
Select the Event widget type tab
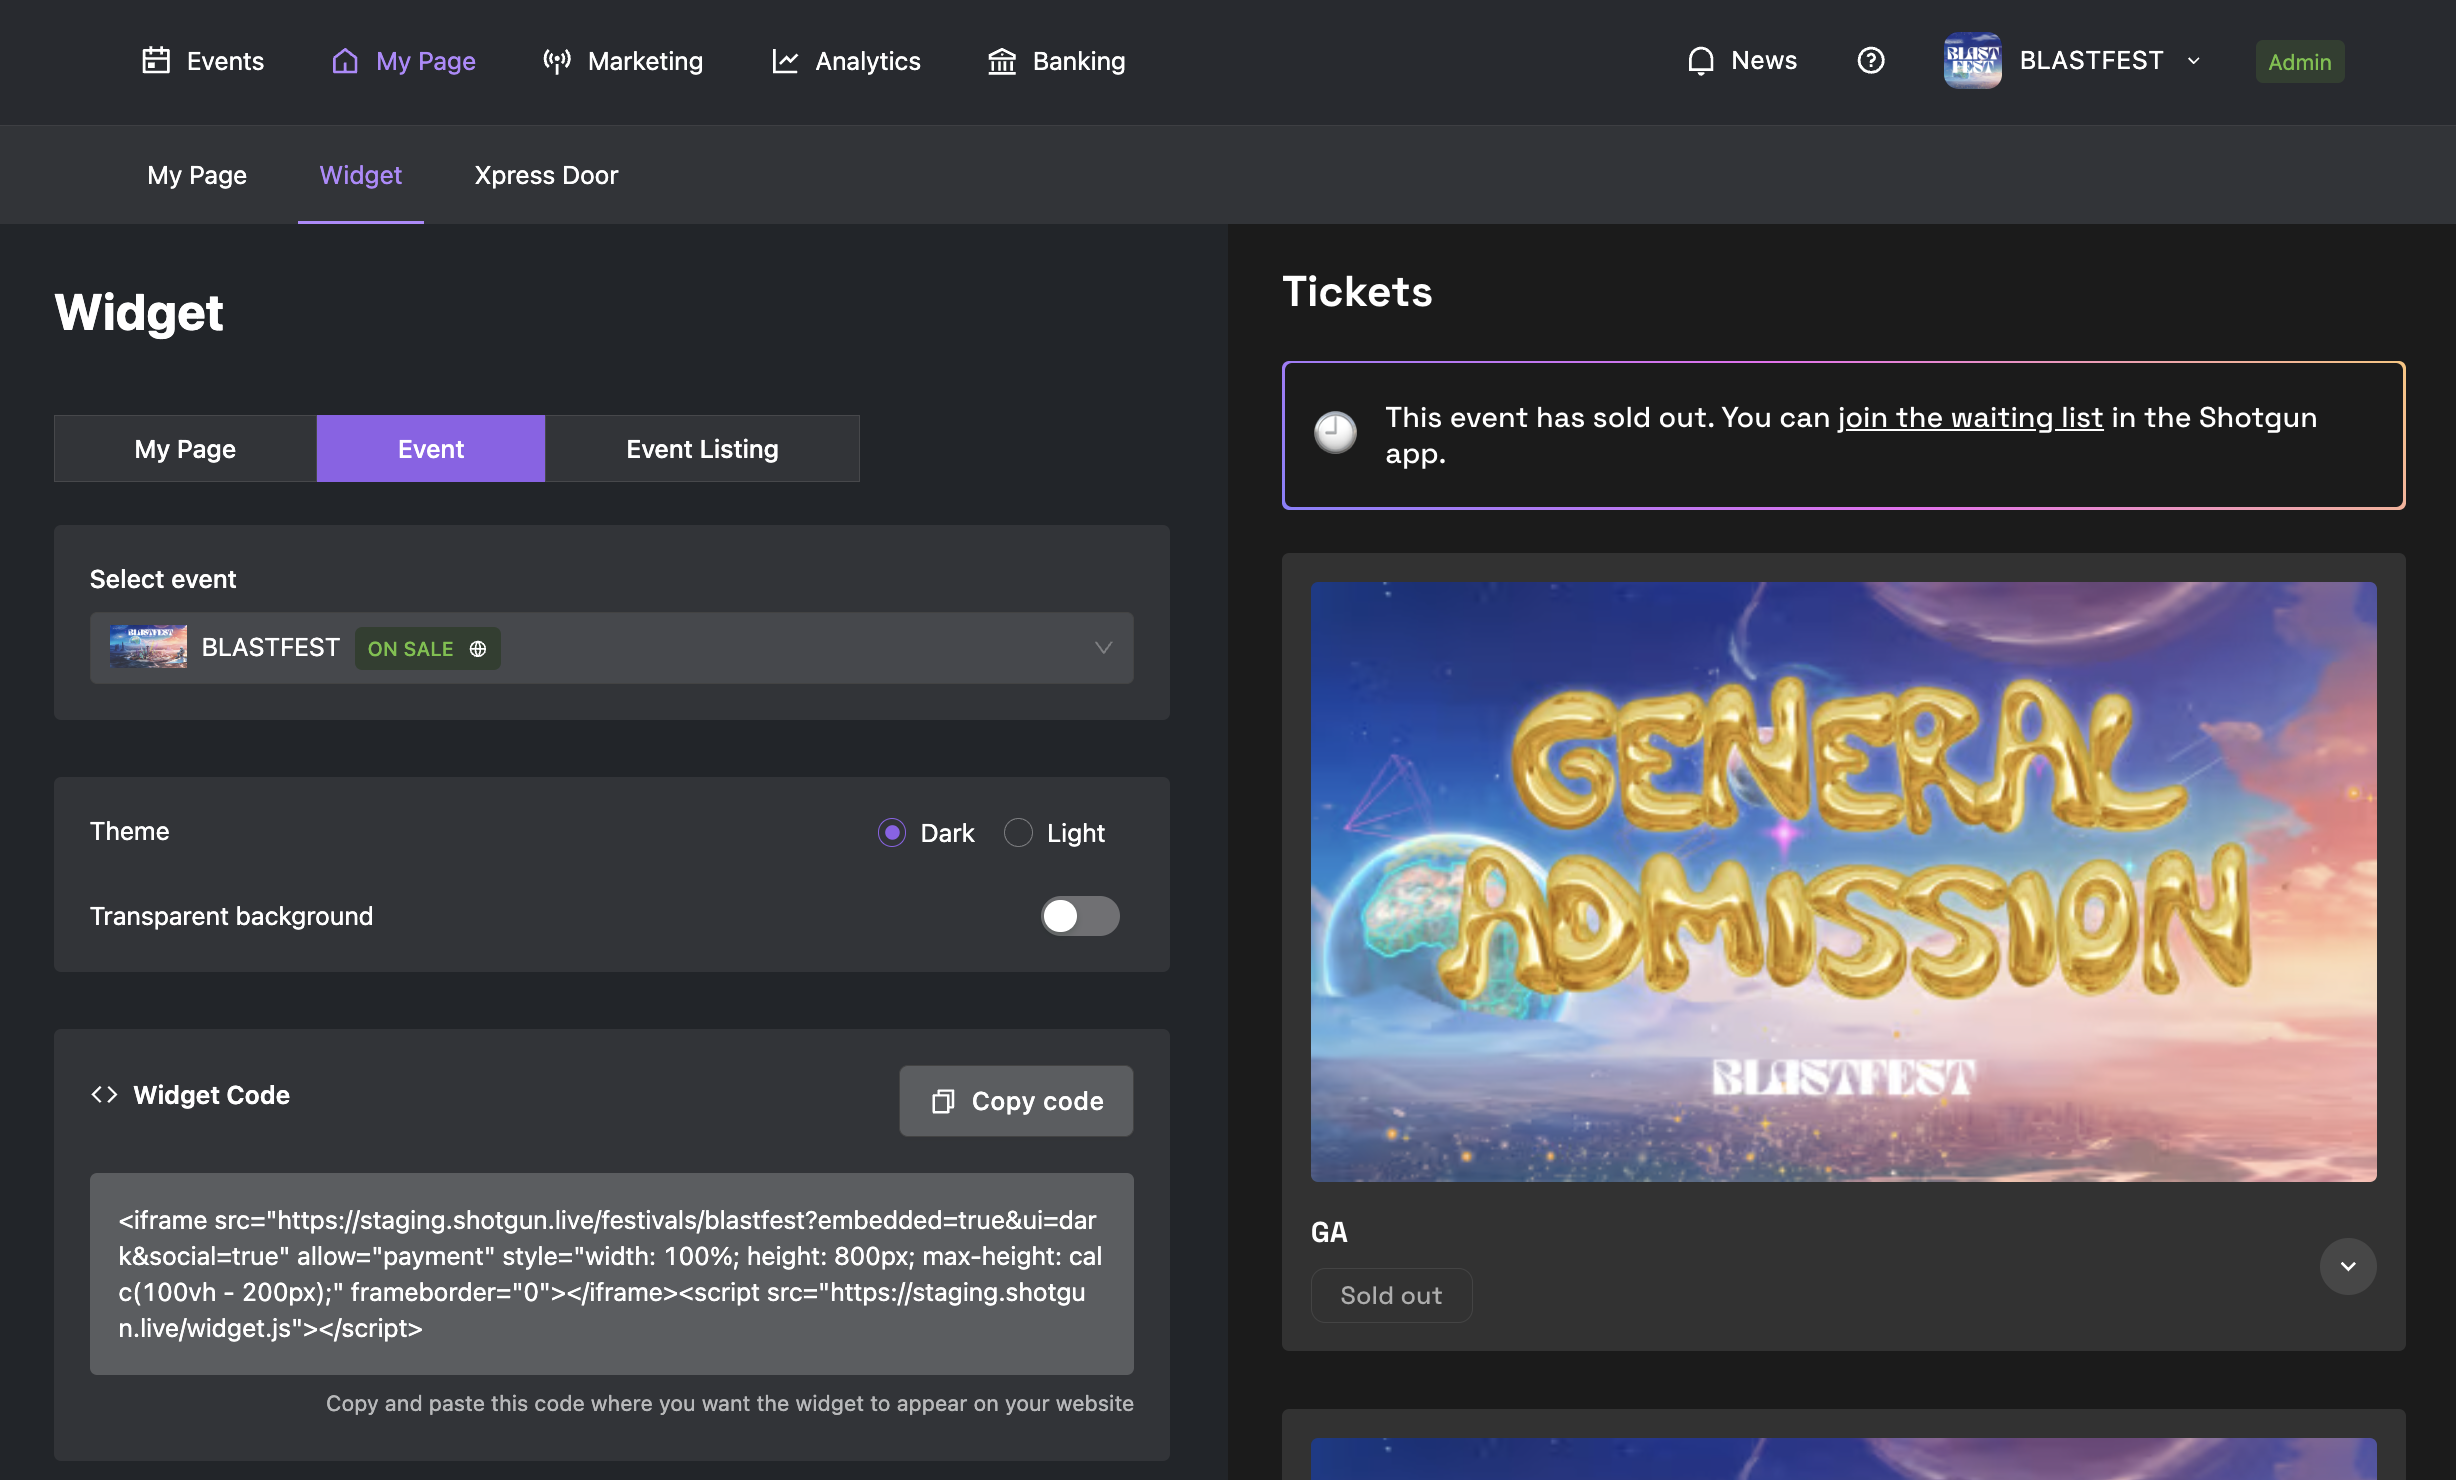431,449
